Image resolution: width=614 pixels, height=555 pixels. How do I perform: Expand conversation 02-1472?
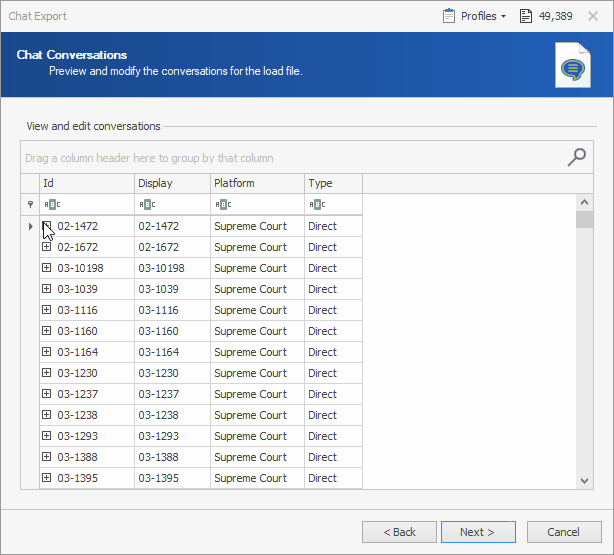point(47,226)
